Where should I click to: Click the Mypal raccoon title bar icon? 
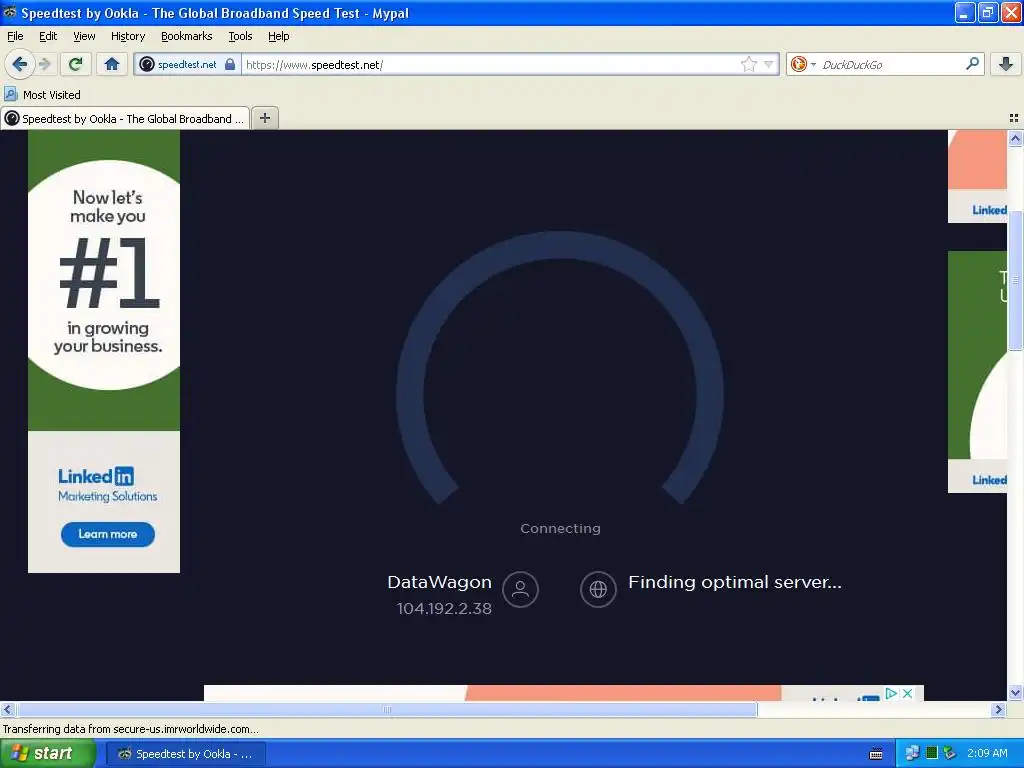(x=10, y=12)
